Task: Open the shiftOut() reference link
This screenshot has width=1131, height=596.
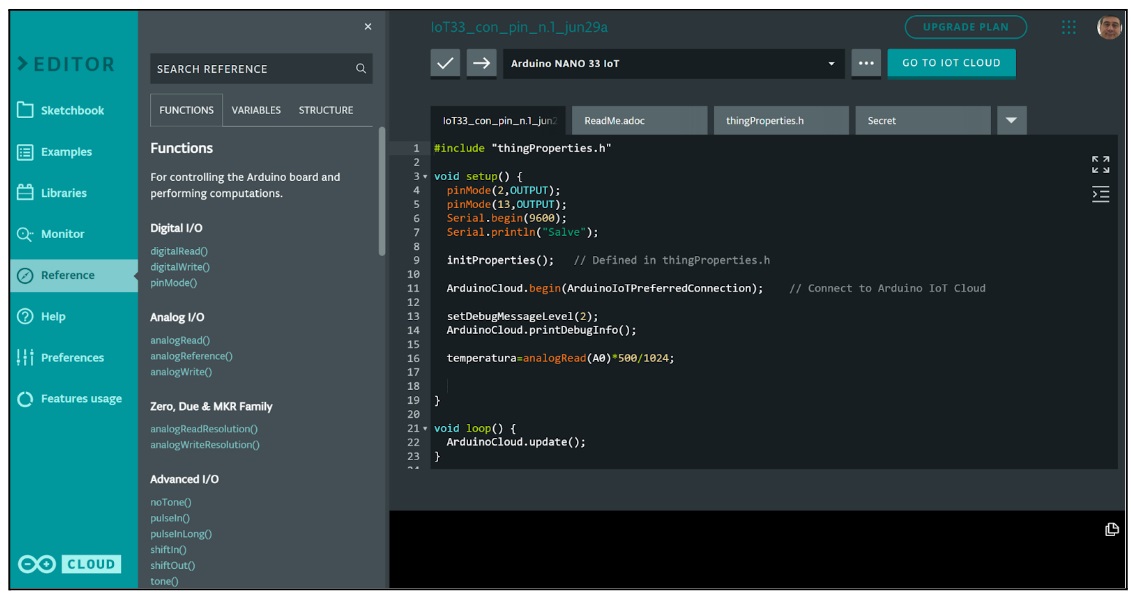Action: [x=172, y=566]
